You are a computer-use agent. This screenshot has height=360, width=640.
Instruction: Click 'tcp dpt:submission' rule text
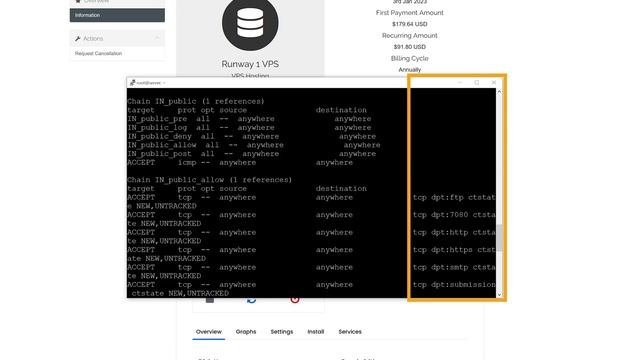point(454,284)
